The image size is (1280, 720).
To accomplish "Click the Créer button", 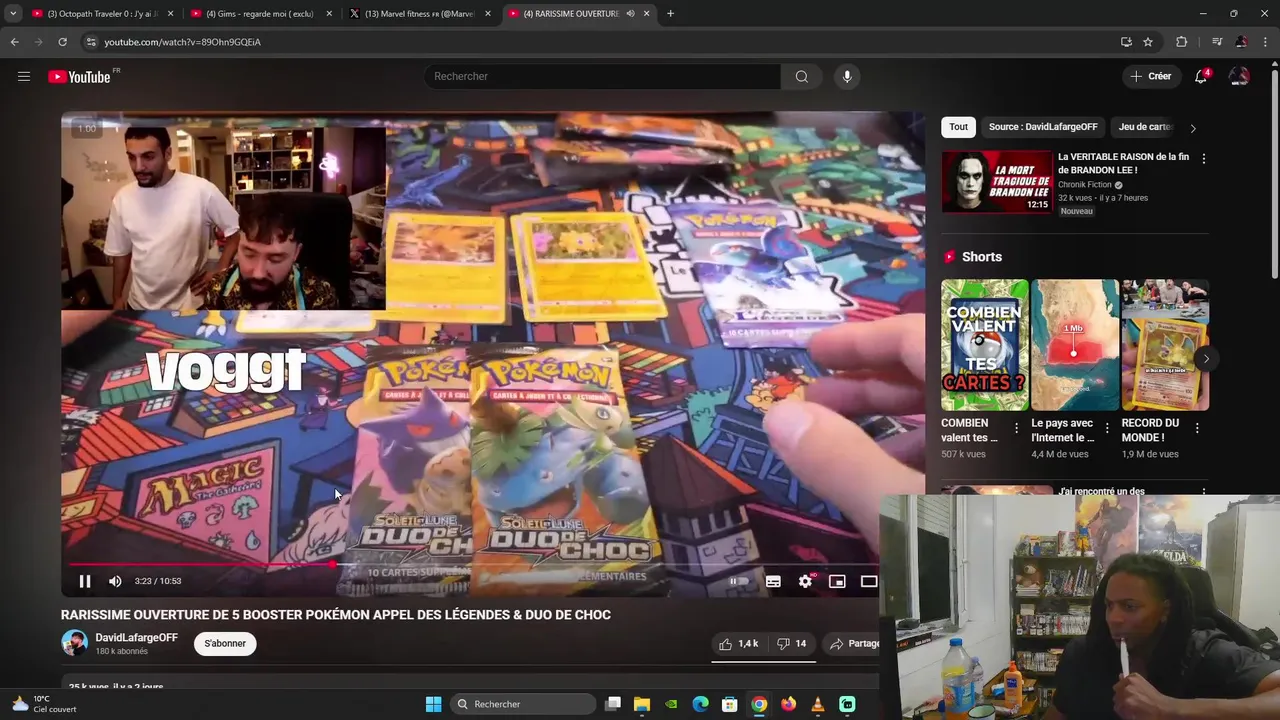I will [1151, 76].
